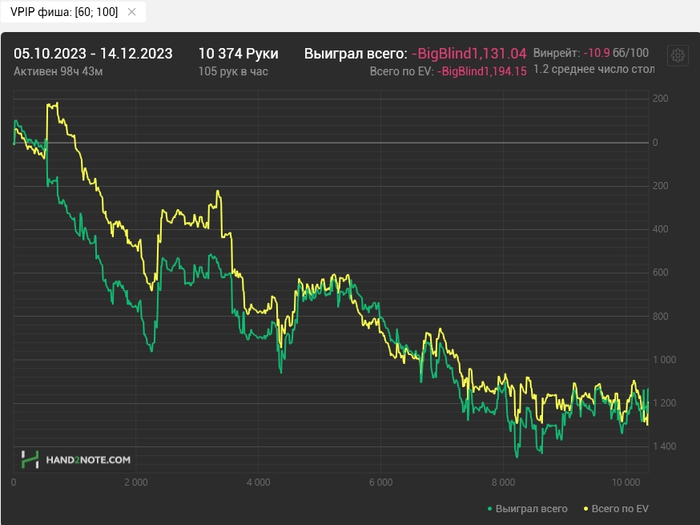Viewport: 700px width, 525px height.
Task: Click the 1.2 среднее число стол text
Action: click(x=594, y=70)
